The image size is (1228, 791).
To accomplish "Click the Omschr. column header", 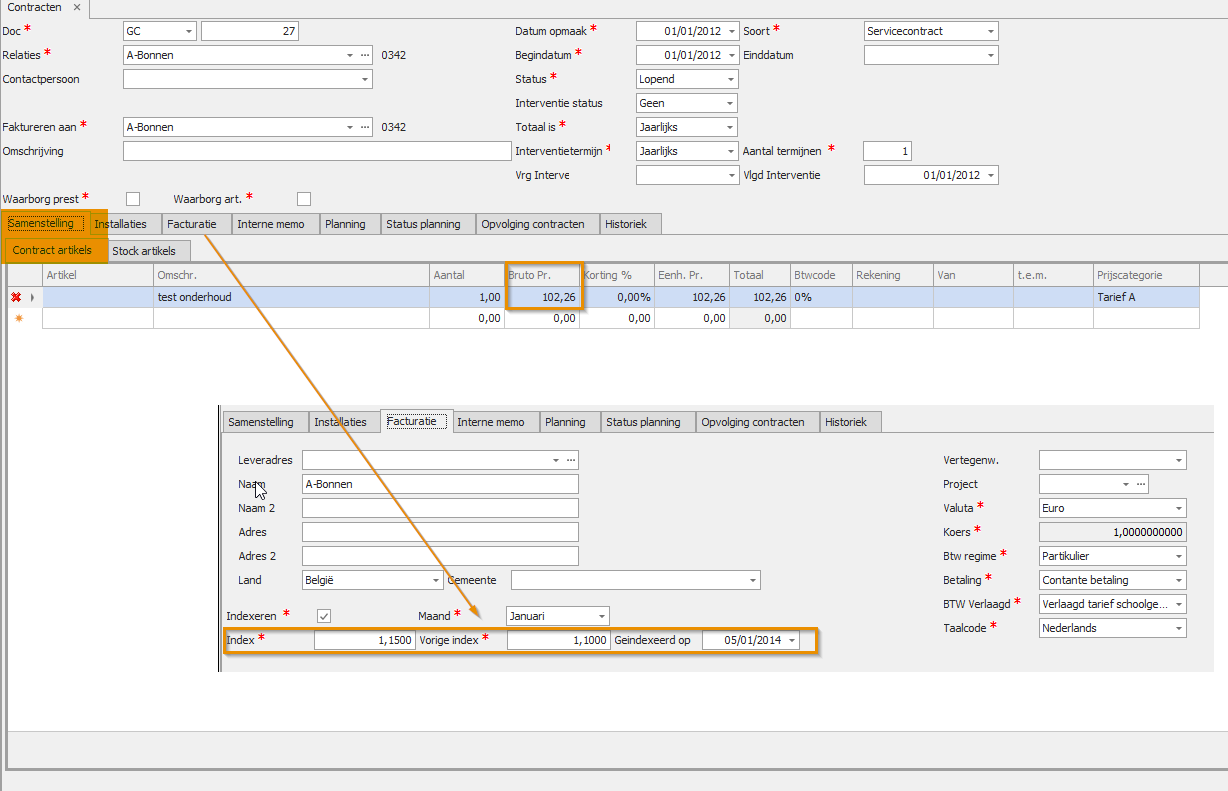I will pos(291,275).
